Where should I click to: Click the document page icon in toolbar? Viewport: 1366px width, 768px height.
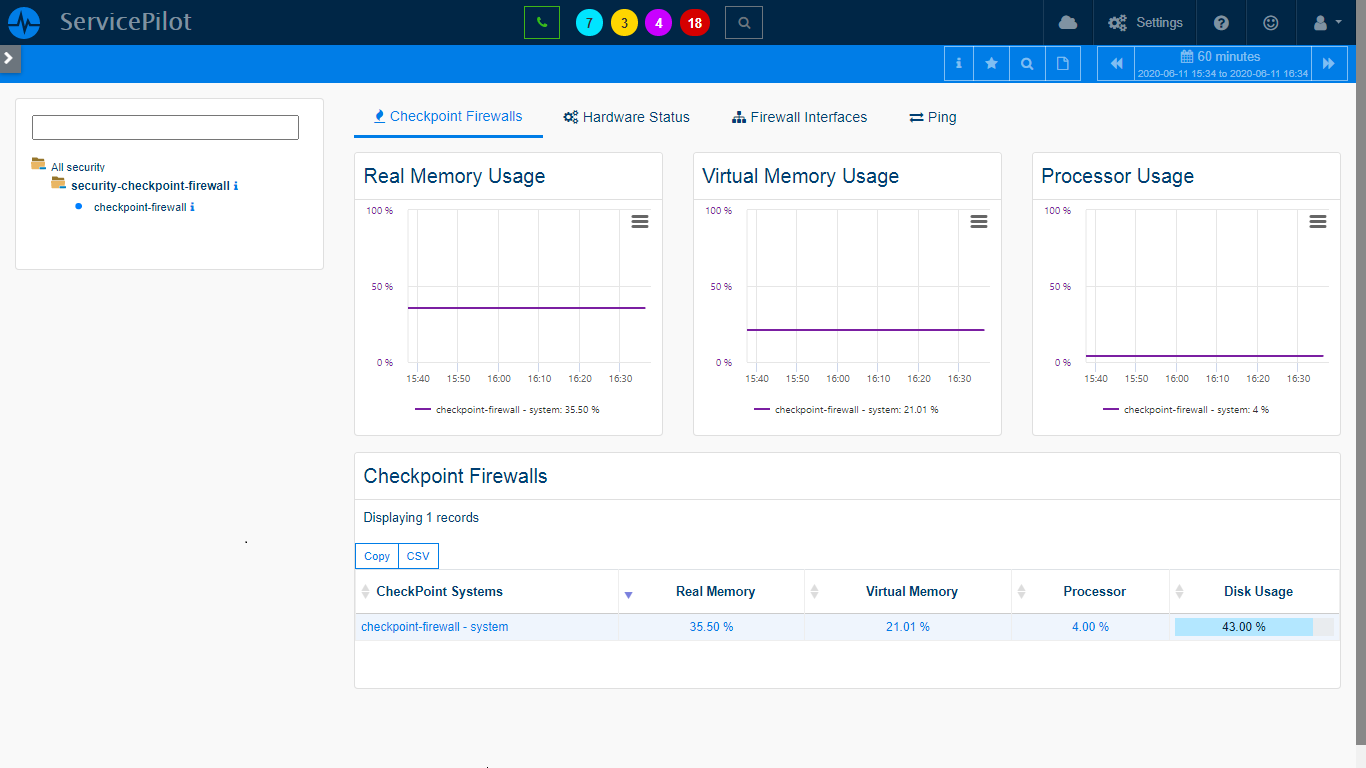tap(1063, 63)
